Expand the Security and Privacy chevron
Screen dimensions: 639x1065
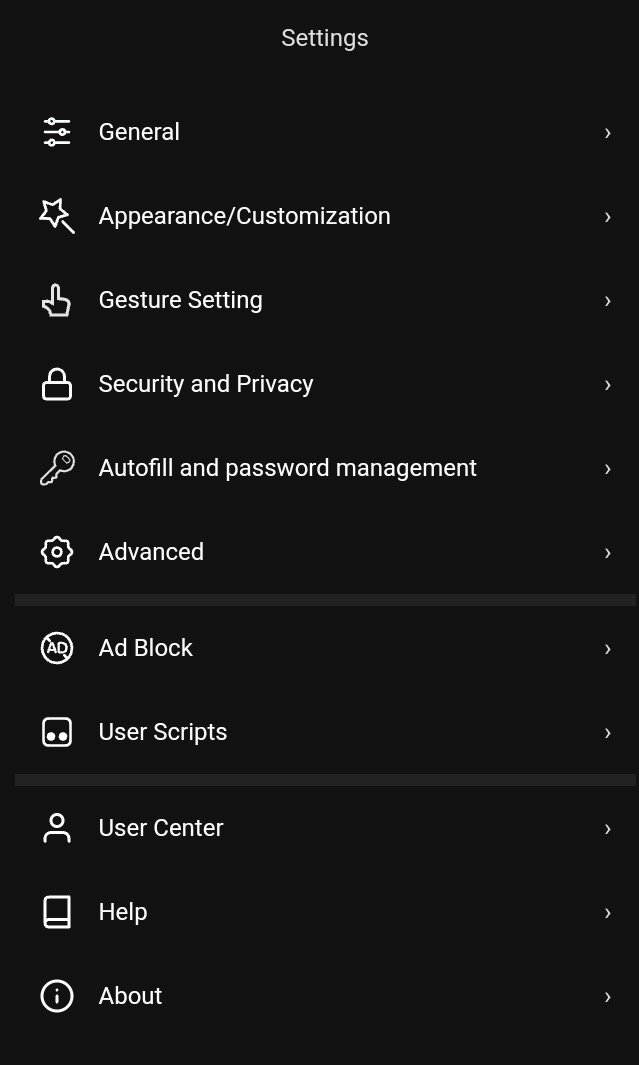[x=607, y=384]
